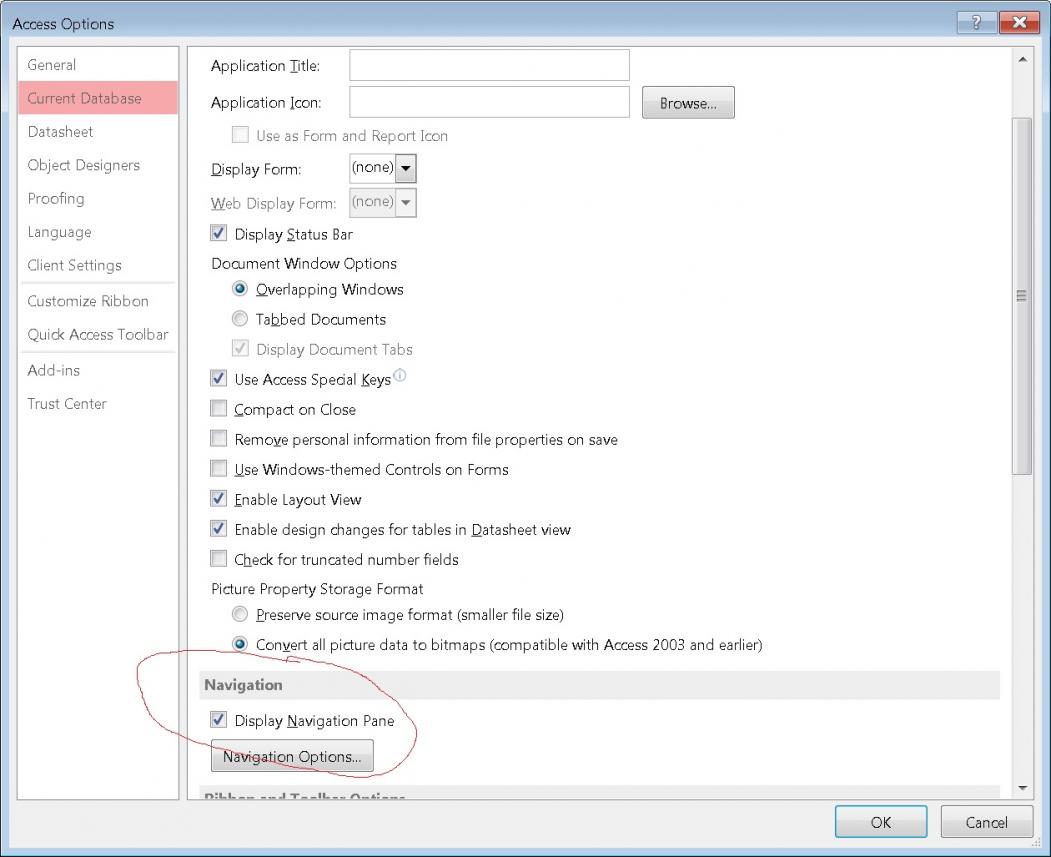Choose Preserve source image format
The height and width of the screenshot is (857, 1051).
(239, 614)
